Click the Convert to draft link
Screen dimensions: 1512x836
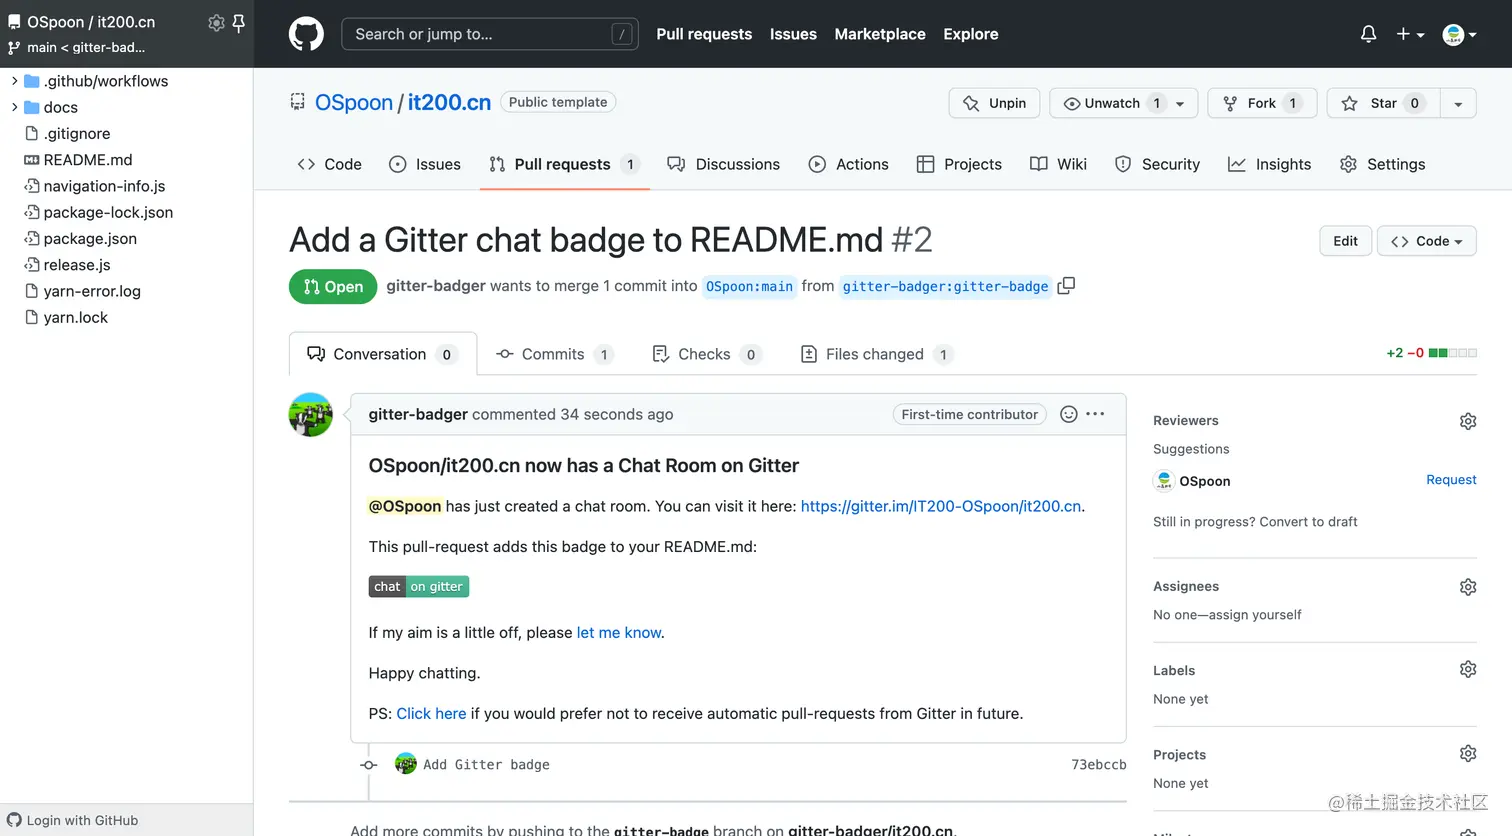point(1308,522)
